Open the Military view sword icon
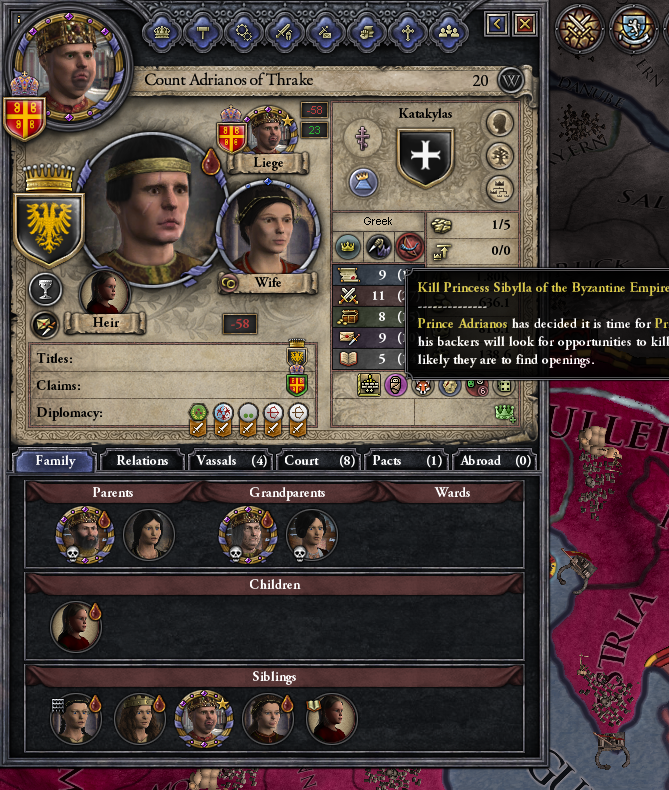Screen dimensions: 669x790 (285, 32)
